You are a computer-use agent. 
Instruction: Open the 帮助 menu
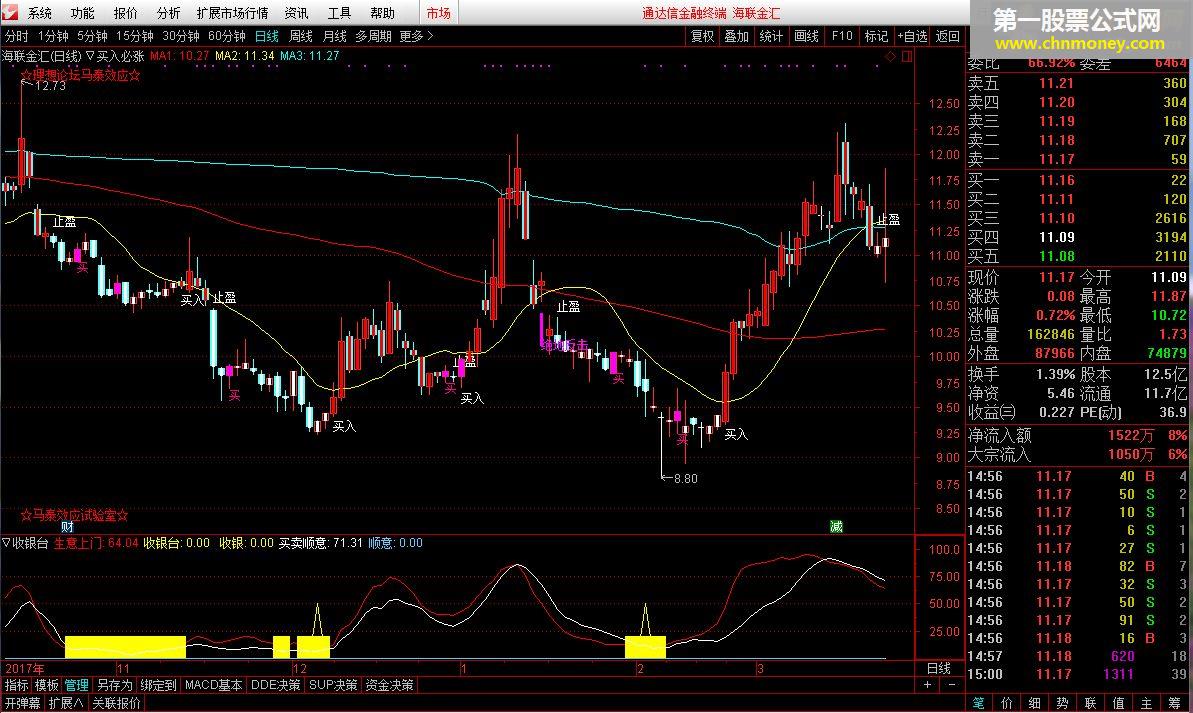[x=382, y=13]
